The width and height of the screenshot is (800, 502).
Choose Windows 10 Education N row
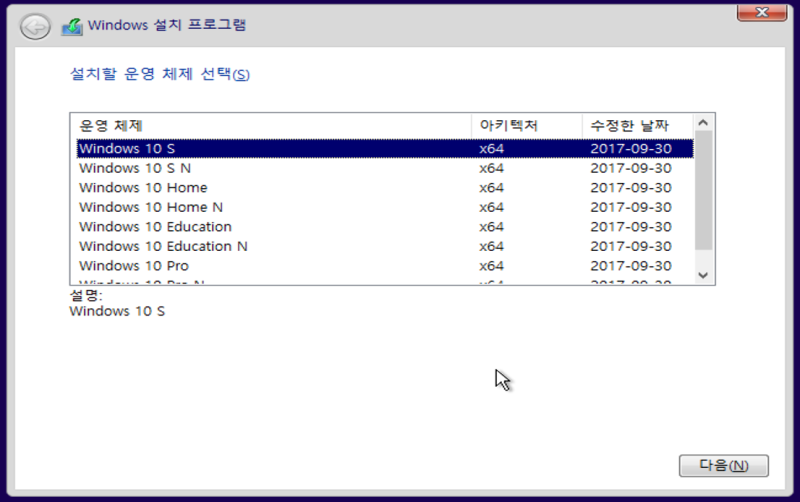click(385, 246)
